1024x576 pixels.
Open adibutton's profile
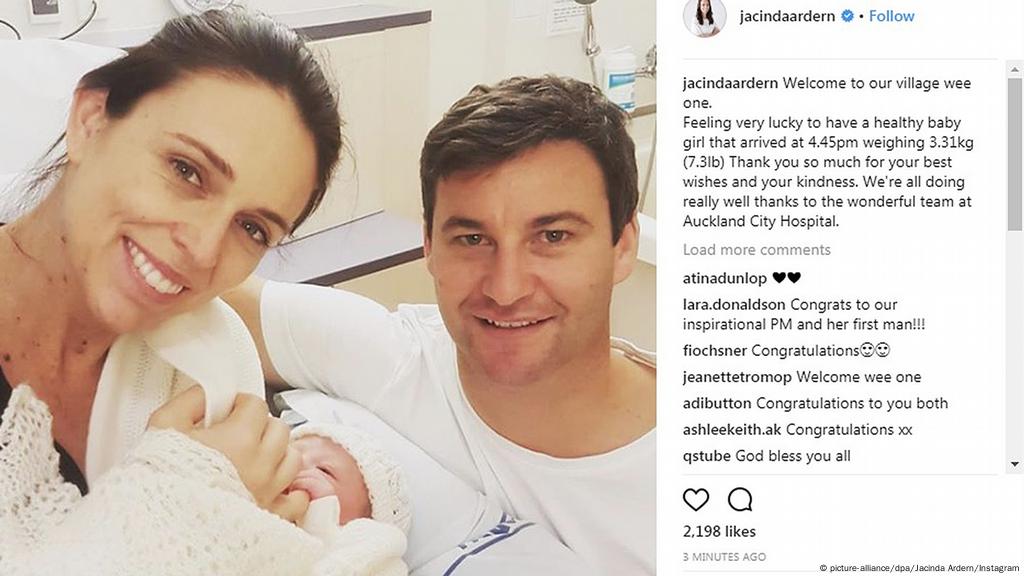click(716, 403)
